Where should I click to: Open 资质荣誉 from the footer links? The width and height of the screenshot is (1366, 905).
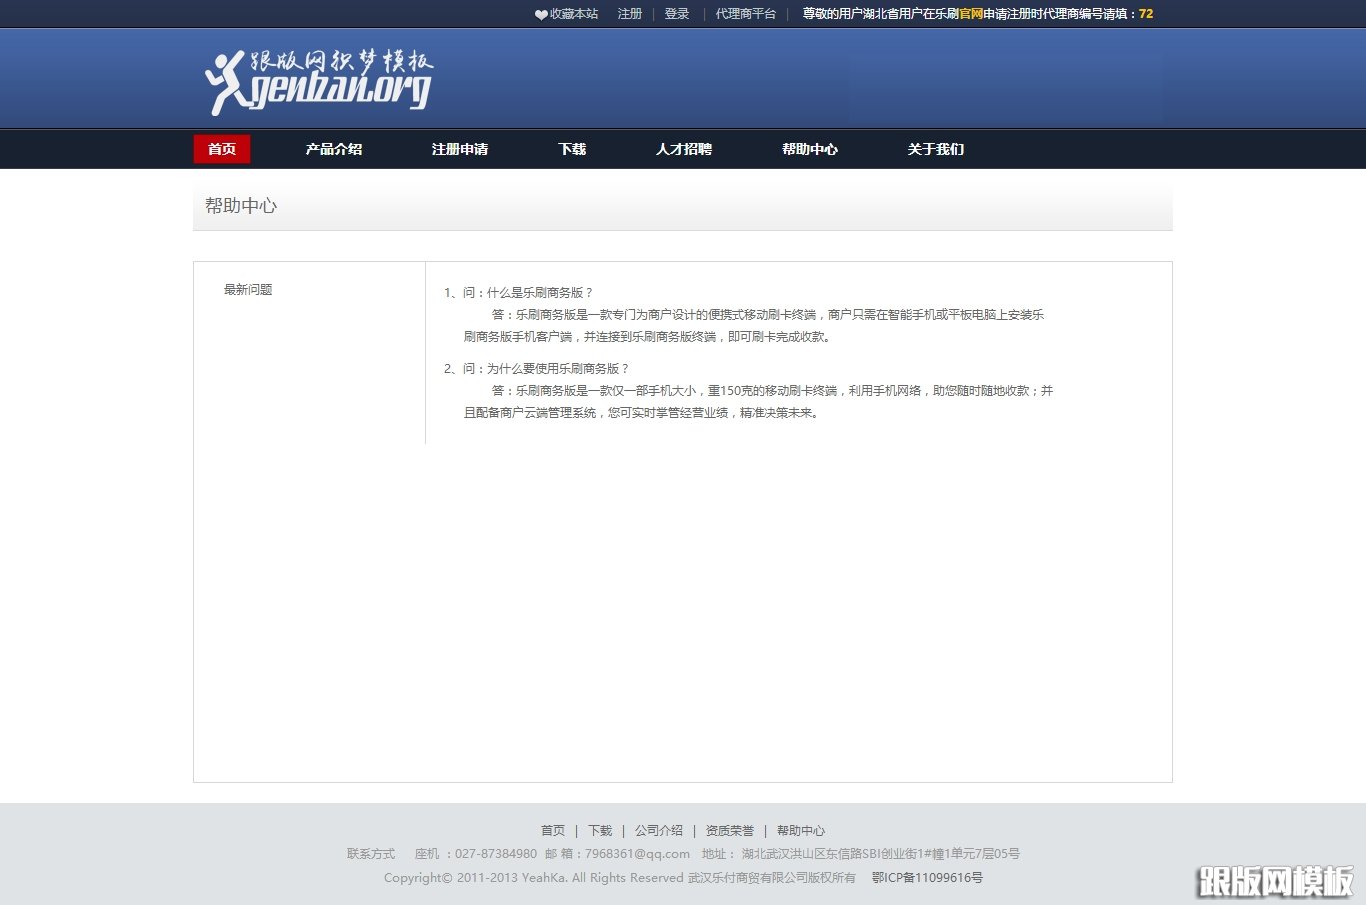(729, 830)
